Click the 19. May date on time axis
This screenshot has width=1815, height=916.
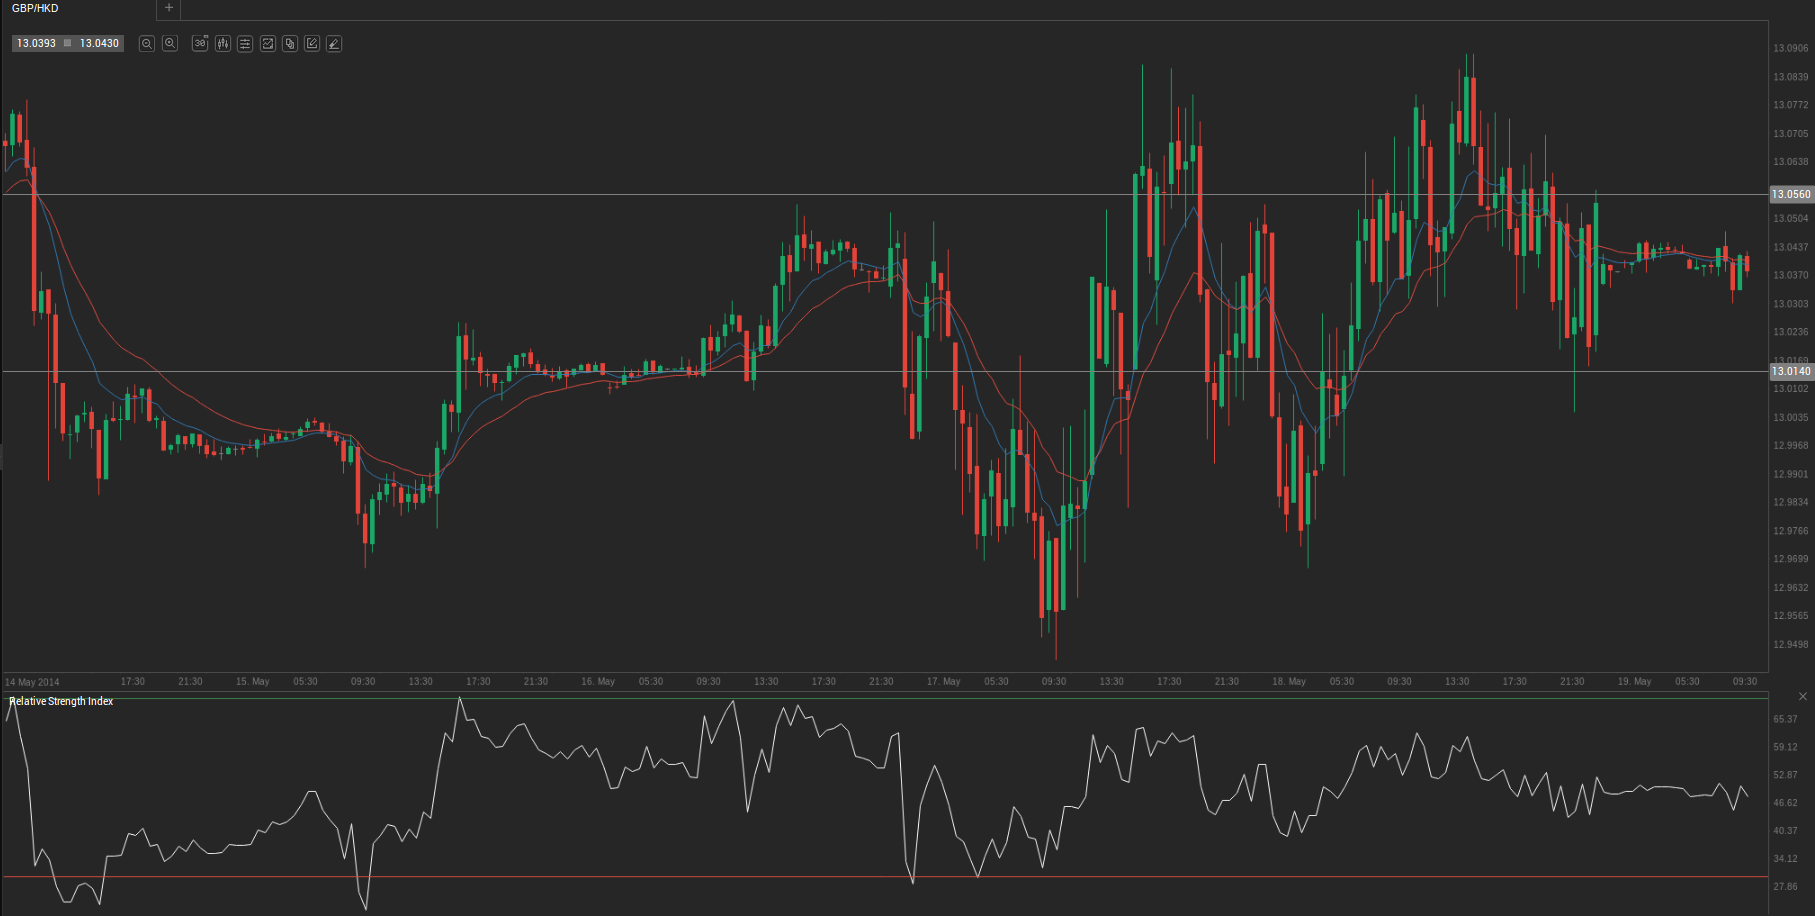point(1634,681)
